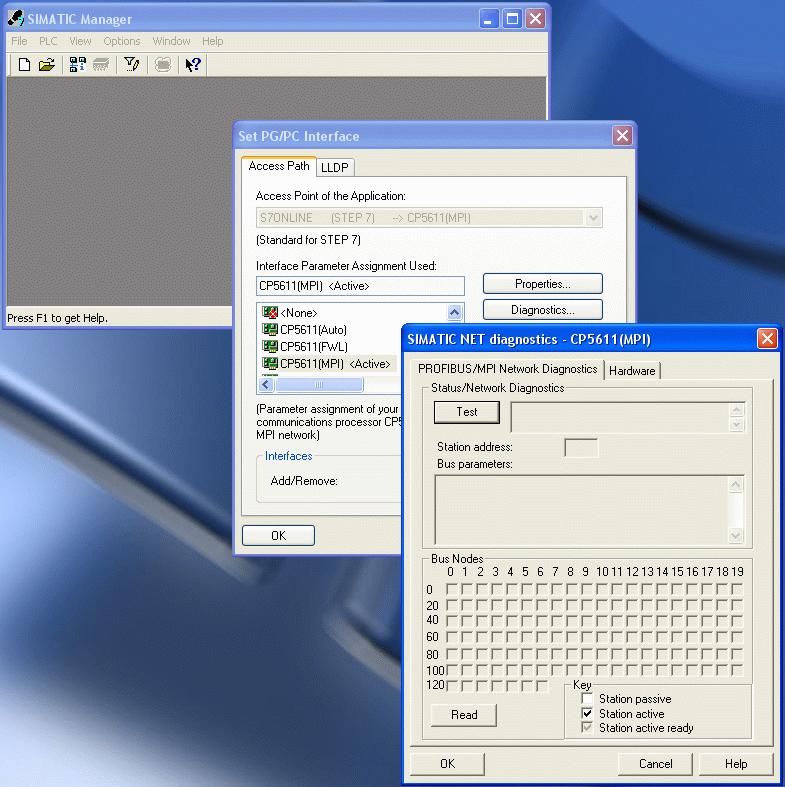Select CP5611(Auto) in the interface list
Viewport: 785px width, 787px height.
313,330
